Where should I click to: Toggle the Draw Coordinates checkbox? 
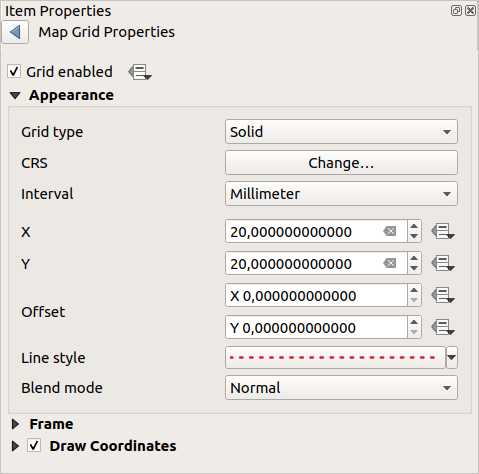(34, 446)
